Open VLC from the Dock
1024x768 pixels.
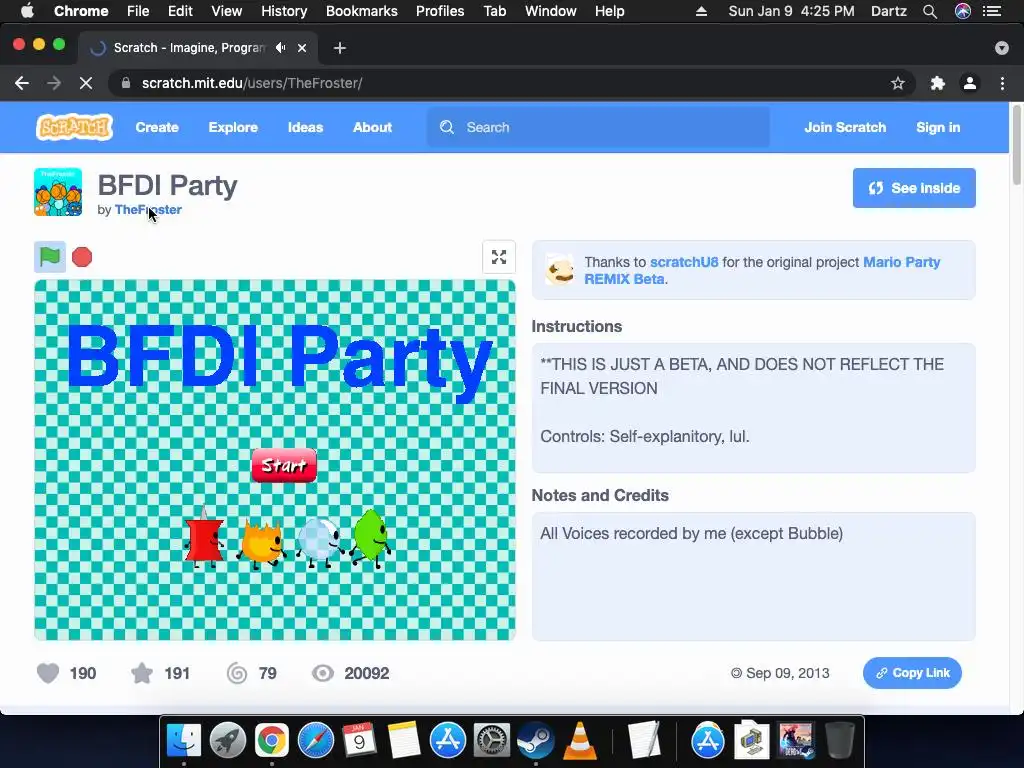click(579, 741)
